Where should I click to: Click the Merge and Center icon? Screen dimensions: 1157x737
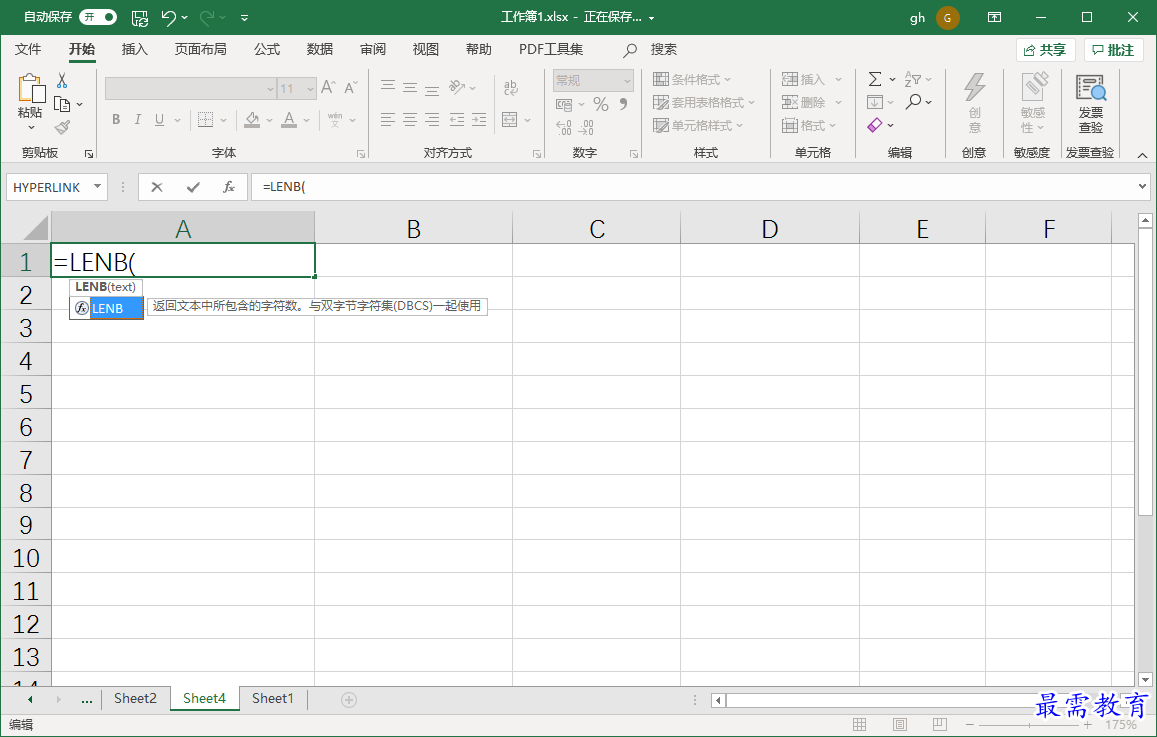pyautogui.click(x=509, y=120)
